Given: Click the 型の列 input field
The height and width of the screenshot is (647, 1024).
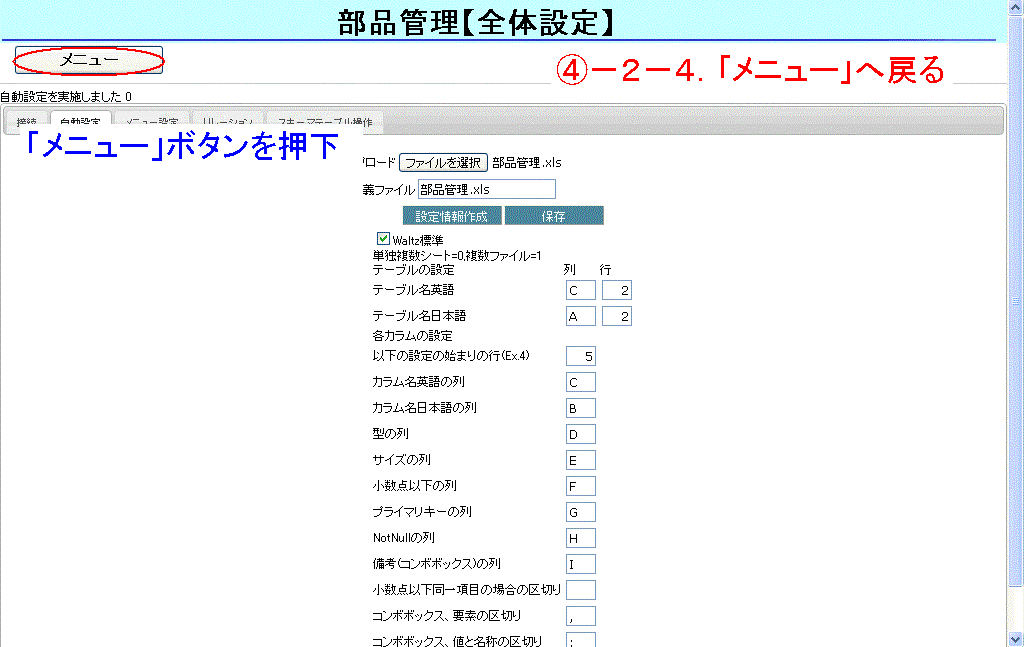Looking at the screenshot, I should (x=580, y=434).
